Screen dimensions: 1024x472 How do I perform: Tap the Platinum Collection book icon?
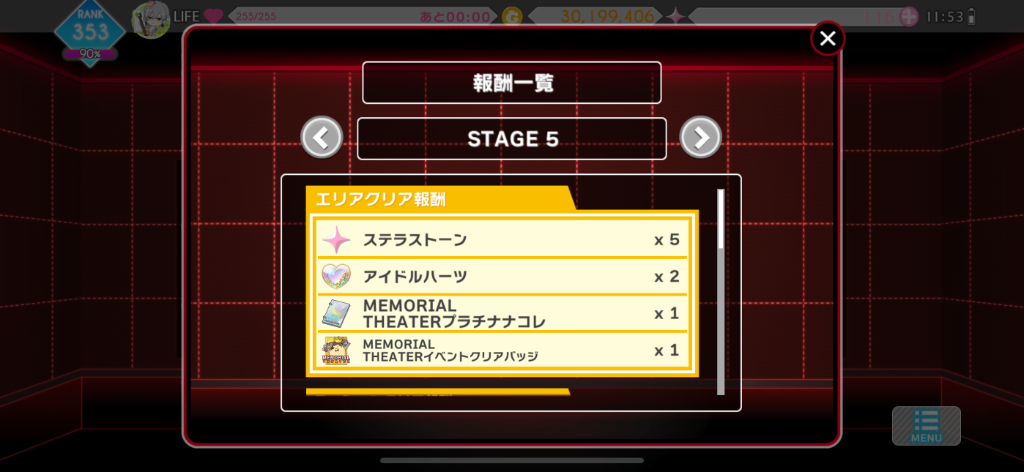336,314
